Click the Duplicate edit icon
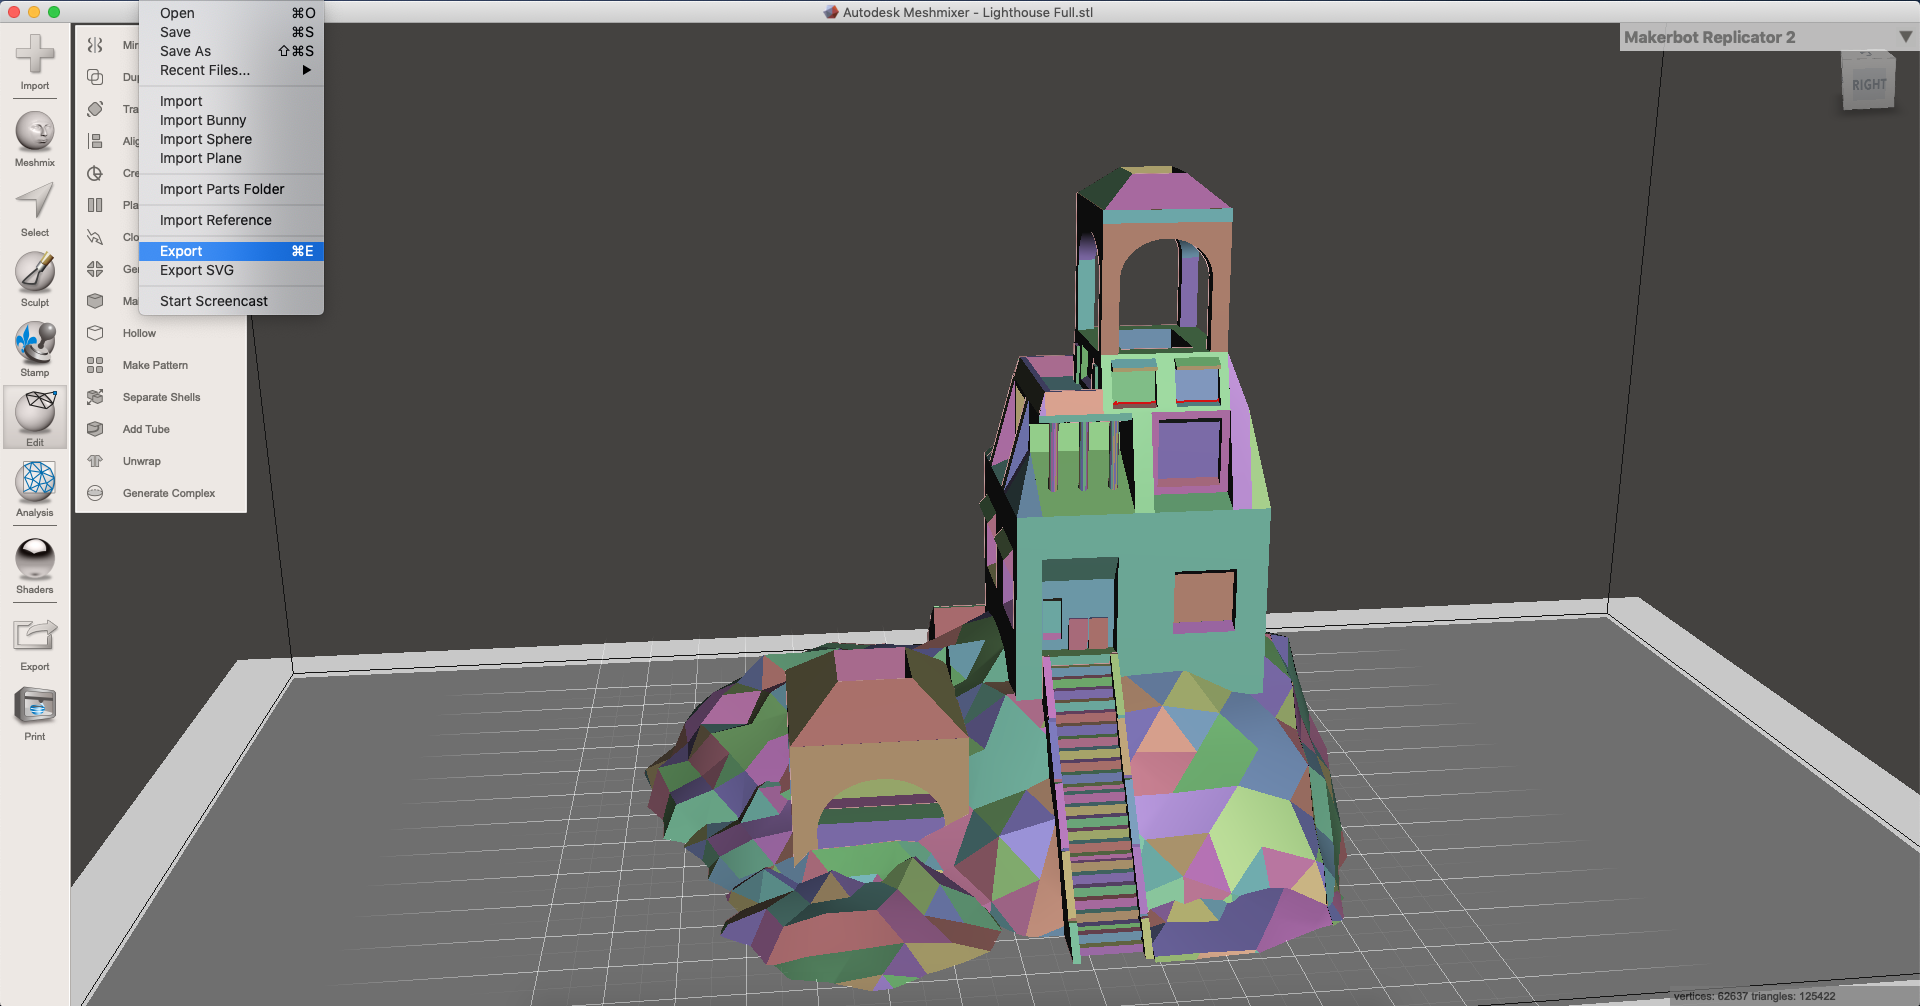 click(x=95, y=77)
